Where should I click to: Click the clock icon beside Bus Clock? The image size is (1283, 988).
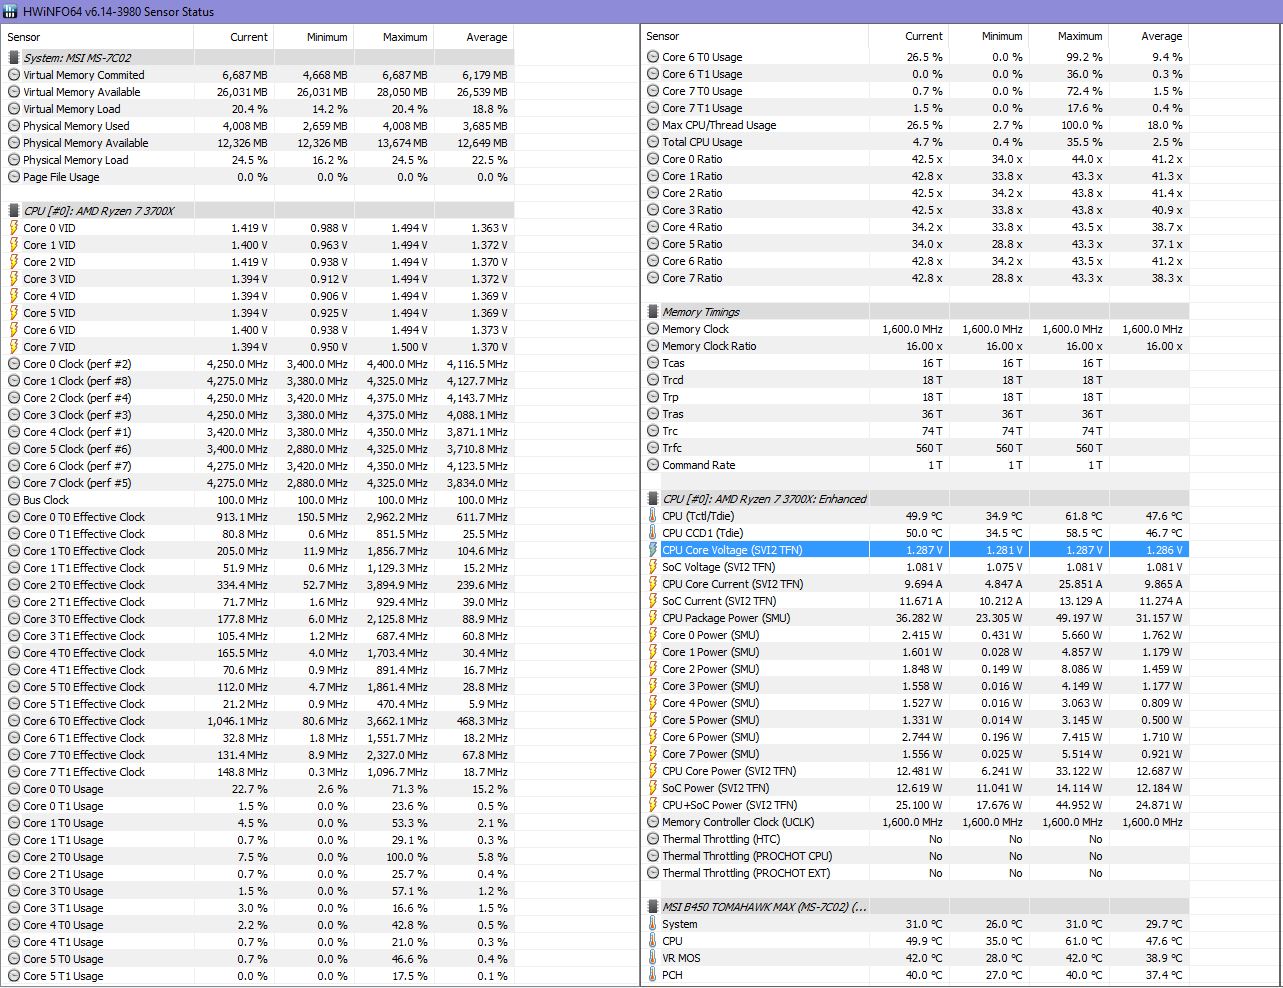(x=14, y=500)
